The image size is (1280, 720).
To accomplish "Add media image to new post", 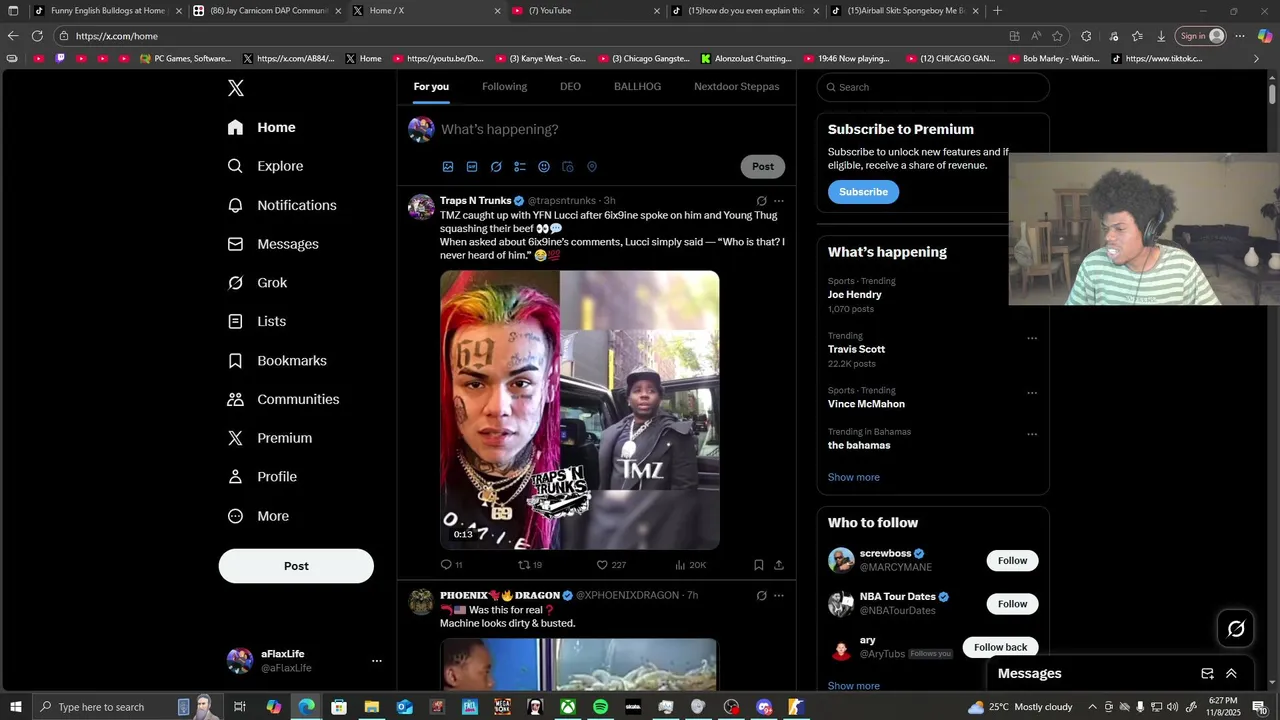I will pyautogui.click(x=448, y=167).
